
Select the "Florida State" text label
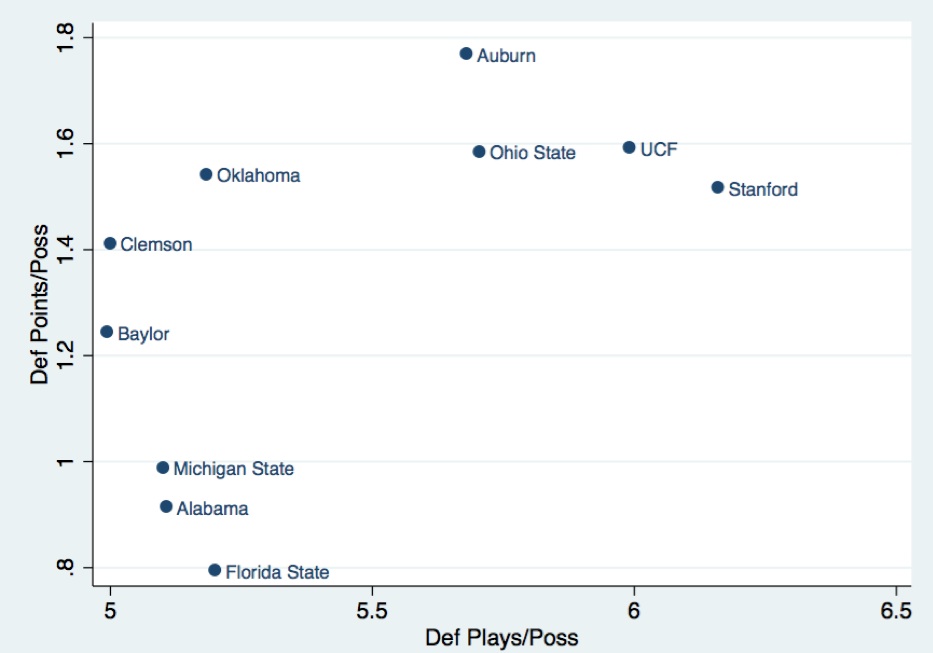(x=277, y=573)
